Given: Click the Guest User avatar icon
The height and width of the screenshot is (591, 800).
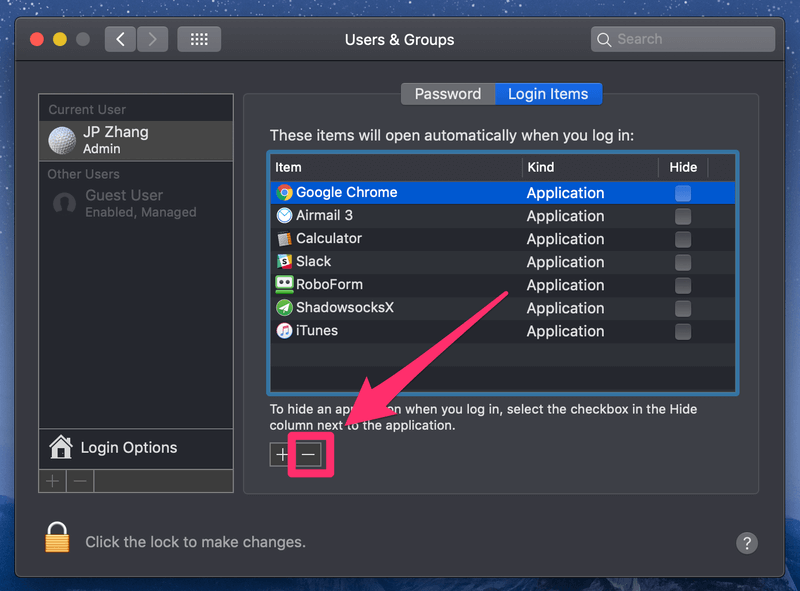Looking at the screenshot, I should click(x=64, y=204).
